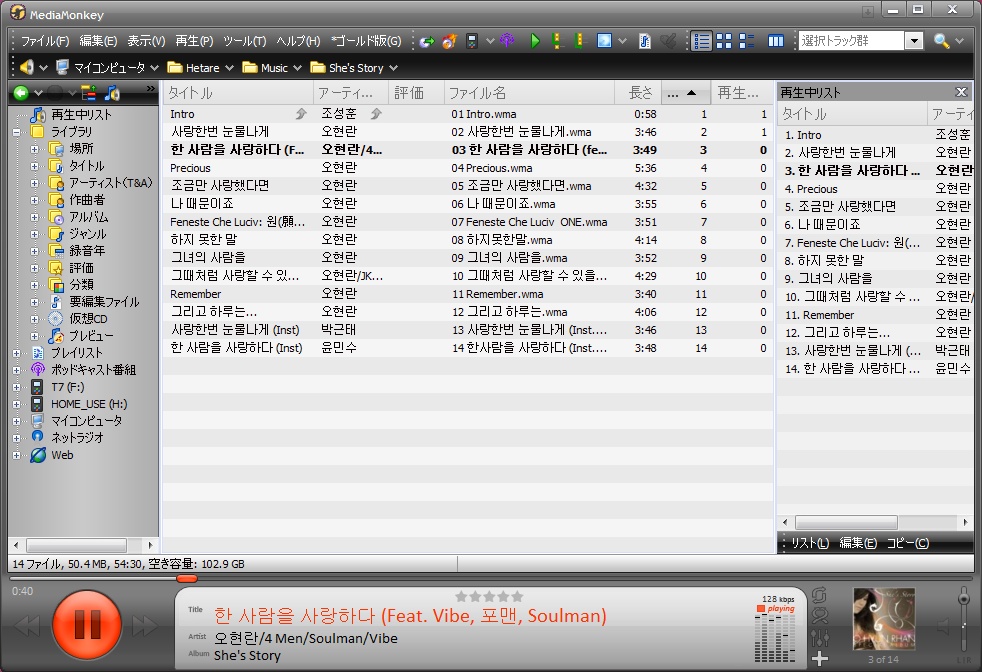
Task: Open the 表示(V) menu
Action: click(x=146, y=41)
